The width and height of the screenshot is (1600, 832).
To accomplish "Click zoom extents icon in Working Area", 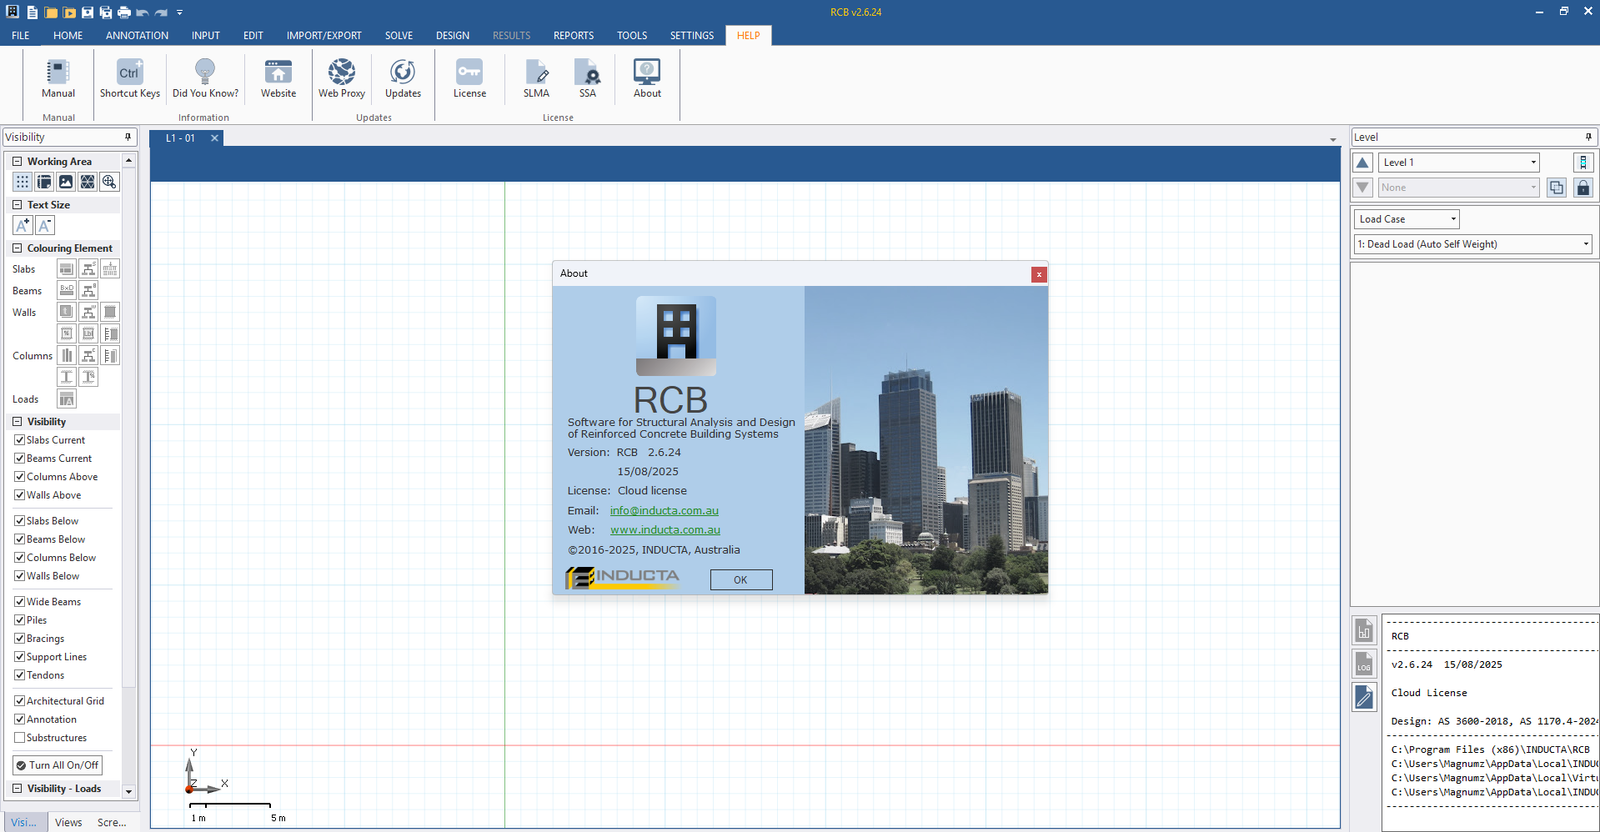I will point(110,182).
